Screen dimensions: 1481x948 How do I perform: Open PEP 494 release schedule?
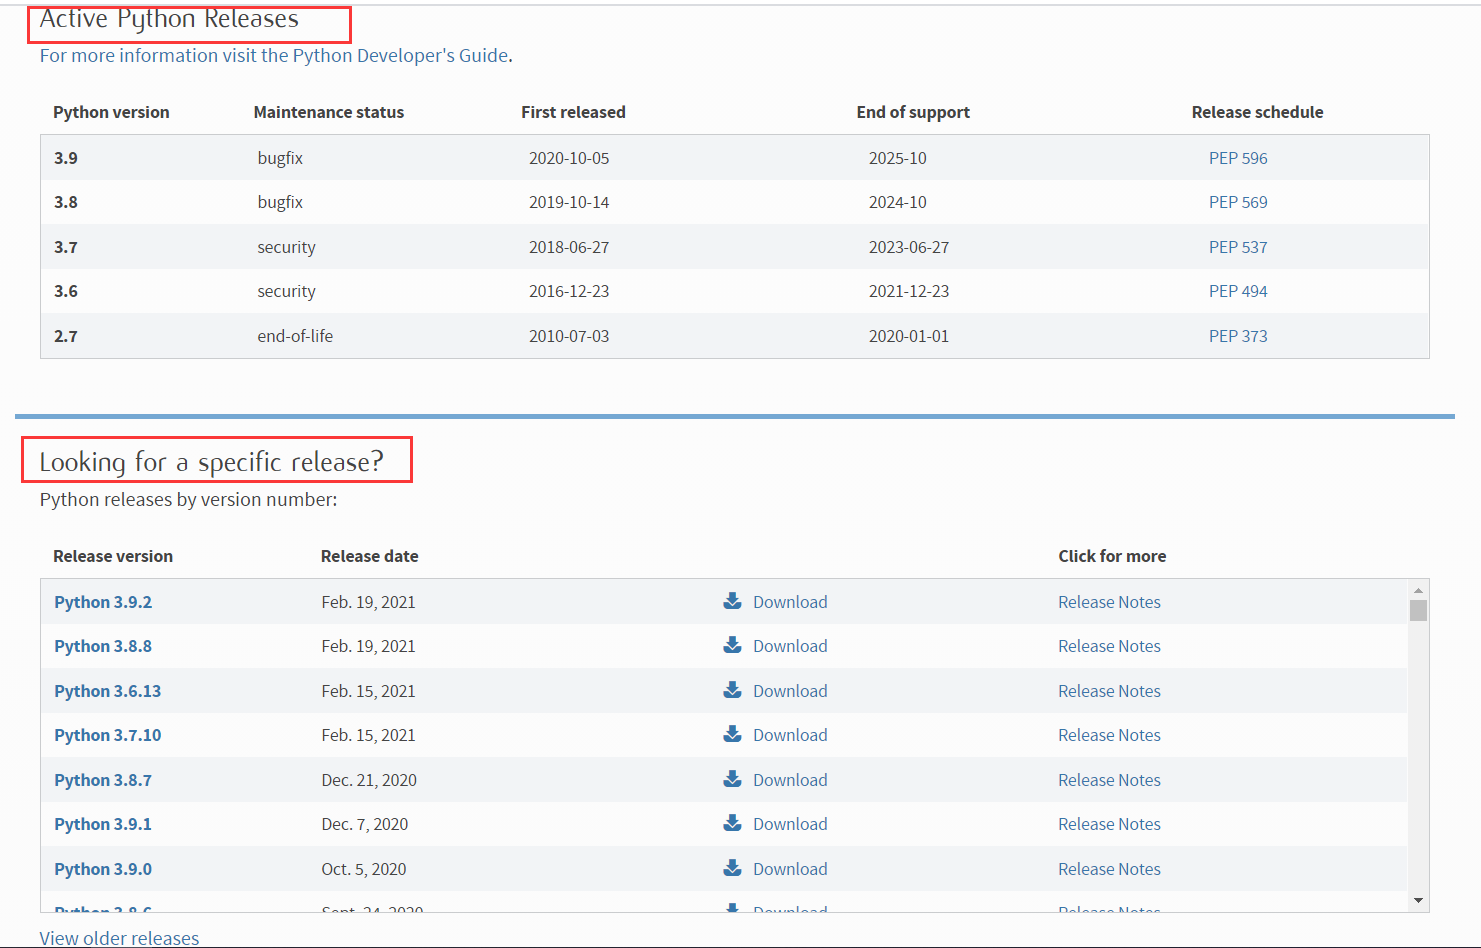(1238, 291)
